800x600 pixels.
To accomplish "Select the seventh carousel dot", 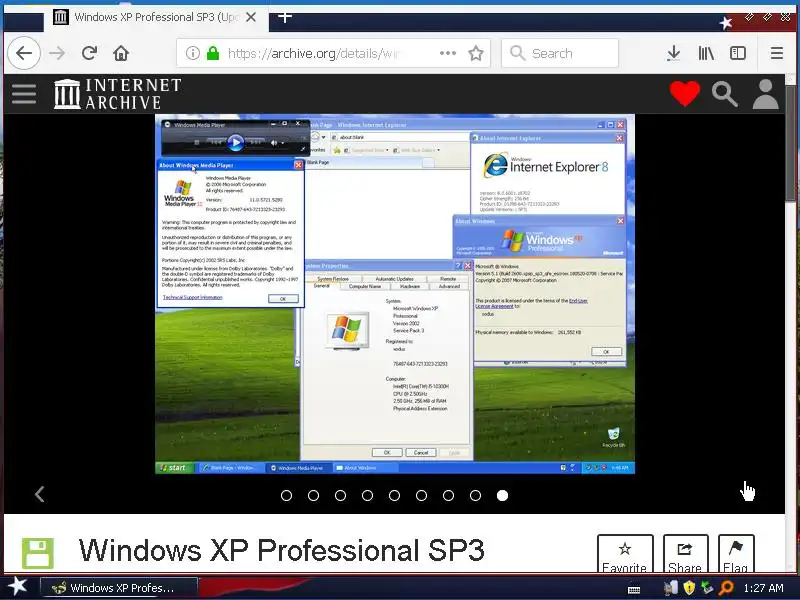I will (448, 495).
